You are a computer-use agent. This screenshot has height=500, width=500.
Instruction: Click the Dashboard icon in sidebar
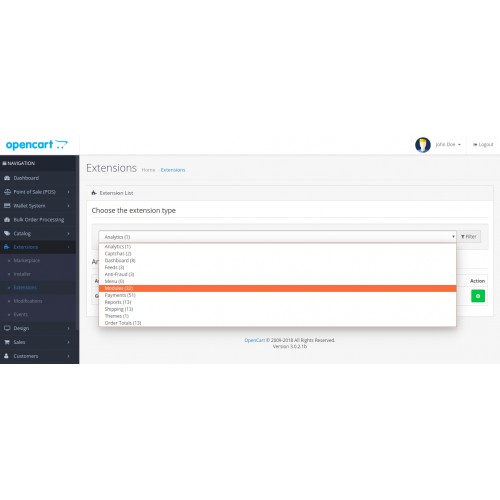(7, 178)
